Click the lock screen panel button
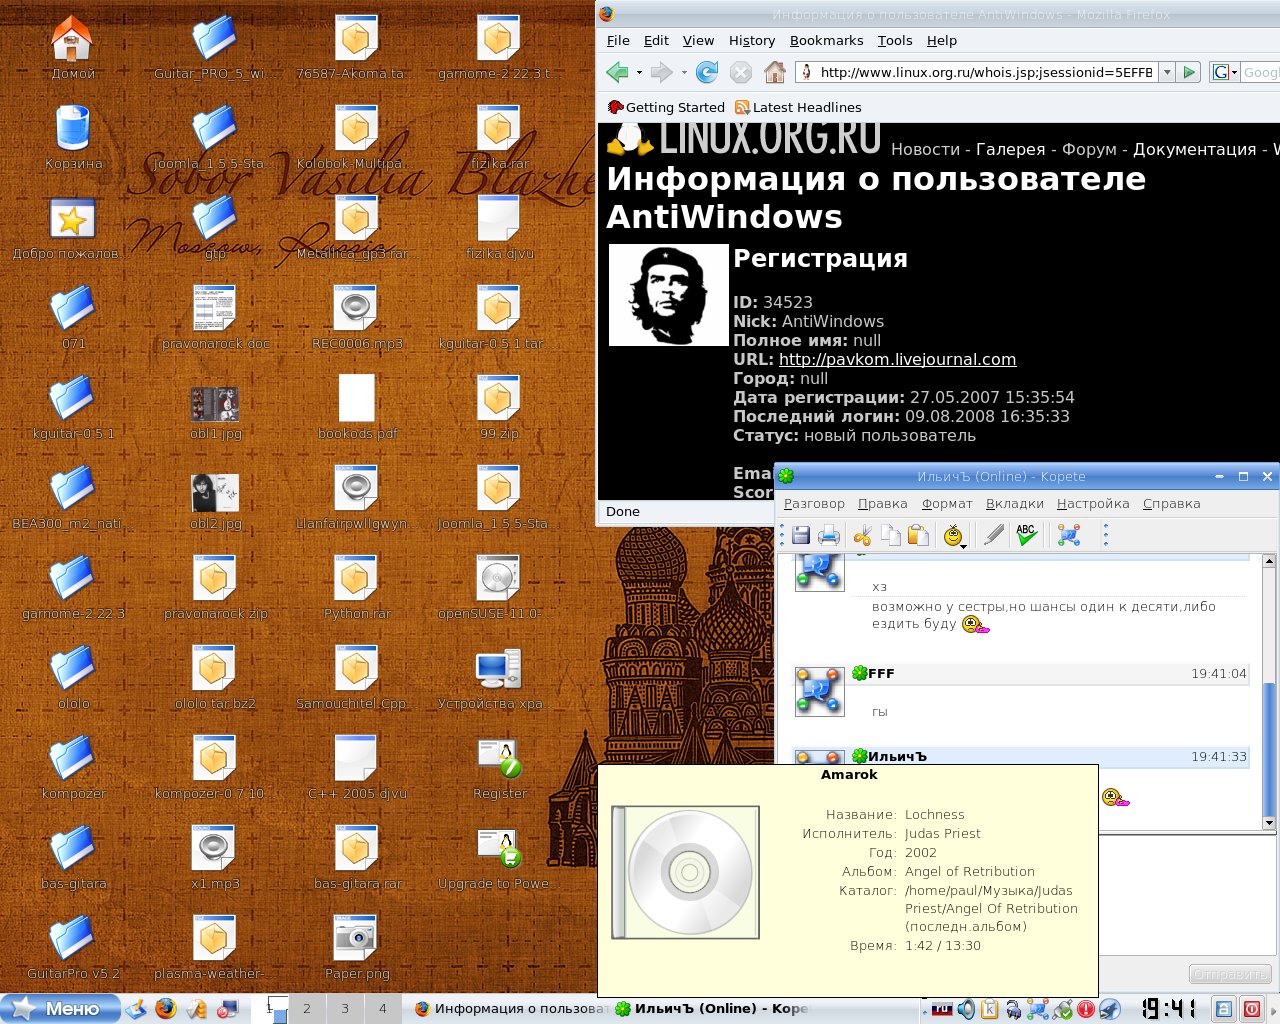 point(1224,1009)
